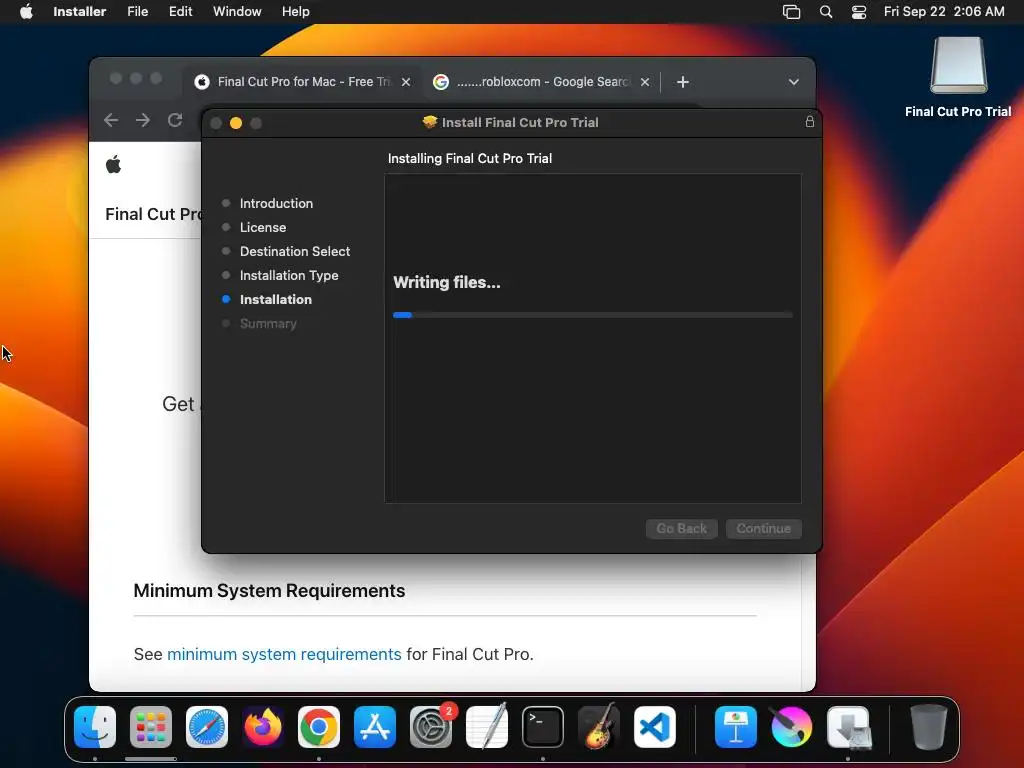The image size is (1024, 768).
Task: Go forward in the Chrome window
Action: click(142, 120)
